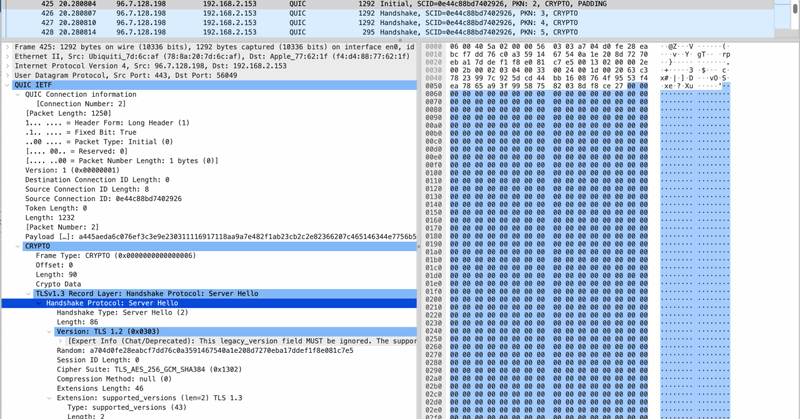Select the handshake Length: 86 field
The height and width of the screenshot is (419, 800).
pyautogui.click(x=77, y=322)
